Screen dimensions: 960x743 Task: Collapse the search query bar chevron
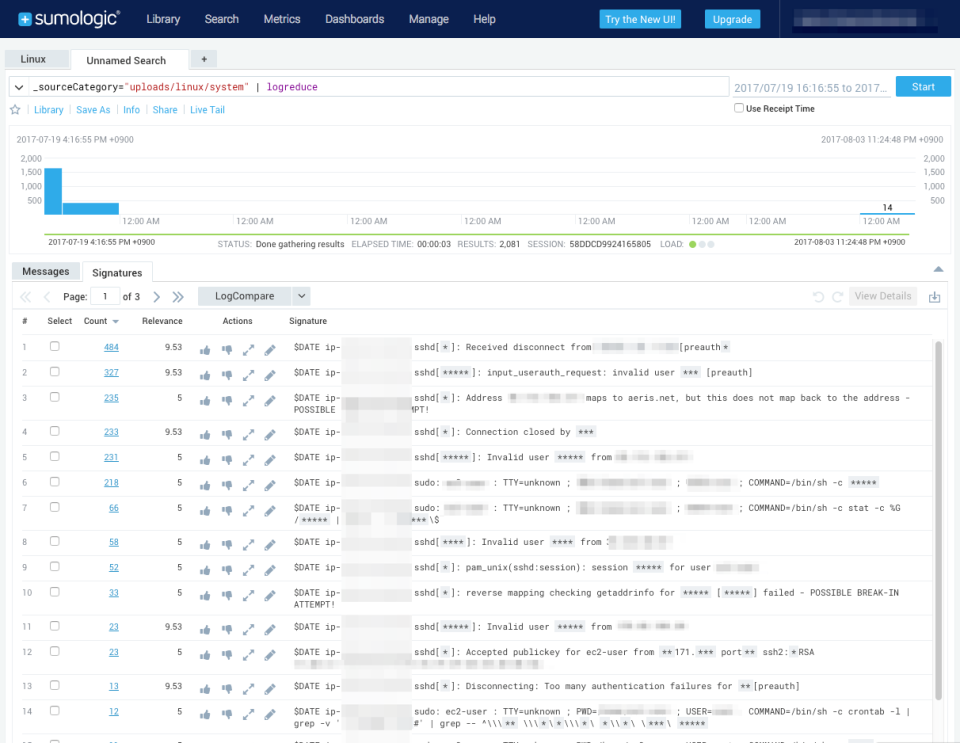tap(18, 87)
